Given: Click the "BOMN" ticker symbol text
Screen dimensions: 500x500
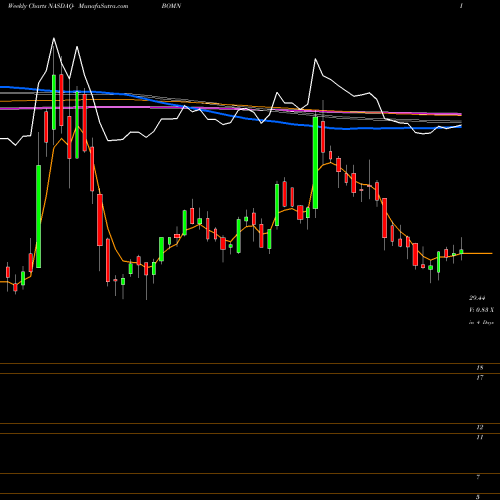Looking at the screenshot, I should [x=171, y=6].
